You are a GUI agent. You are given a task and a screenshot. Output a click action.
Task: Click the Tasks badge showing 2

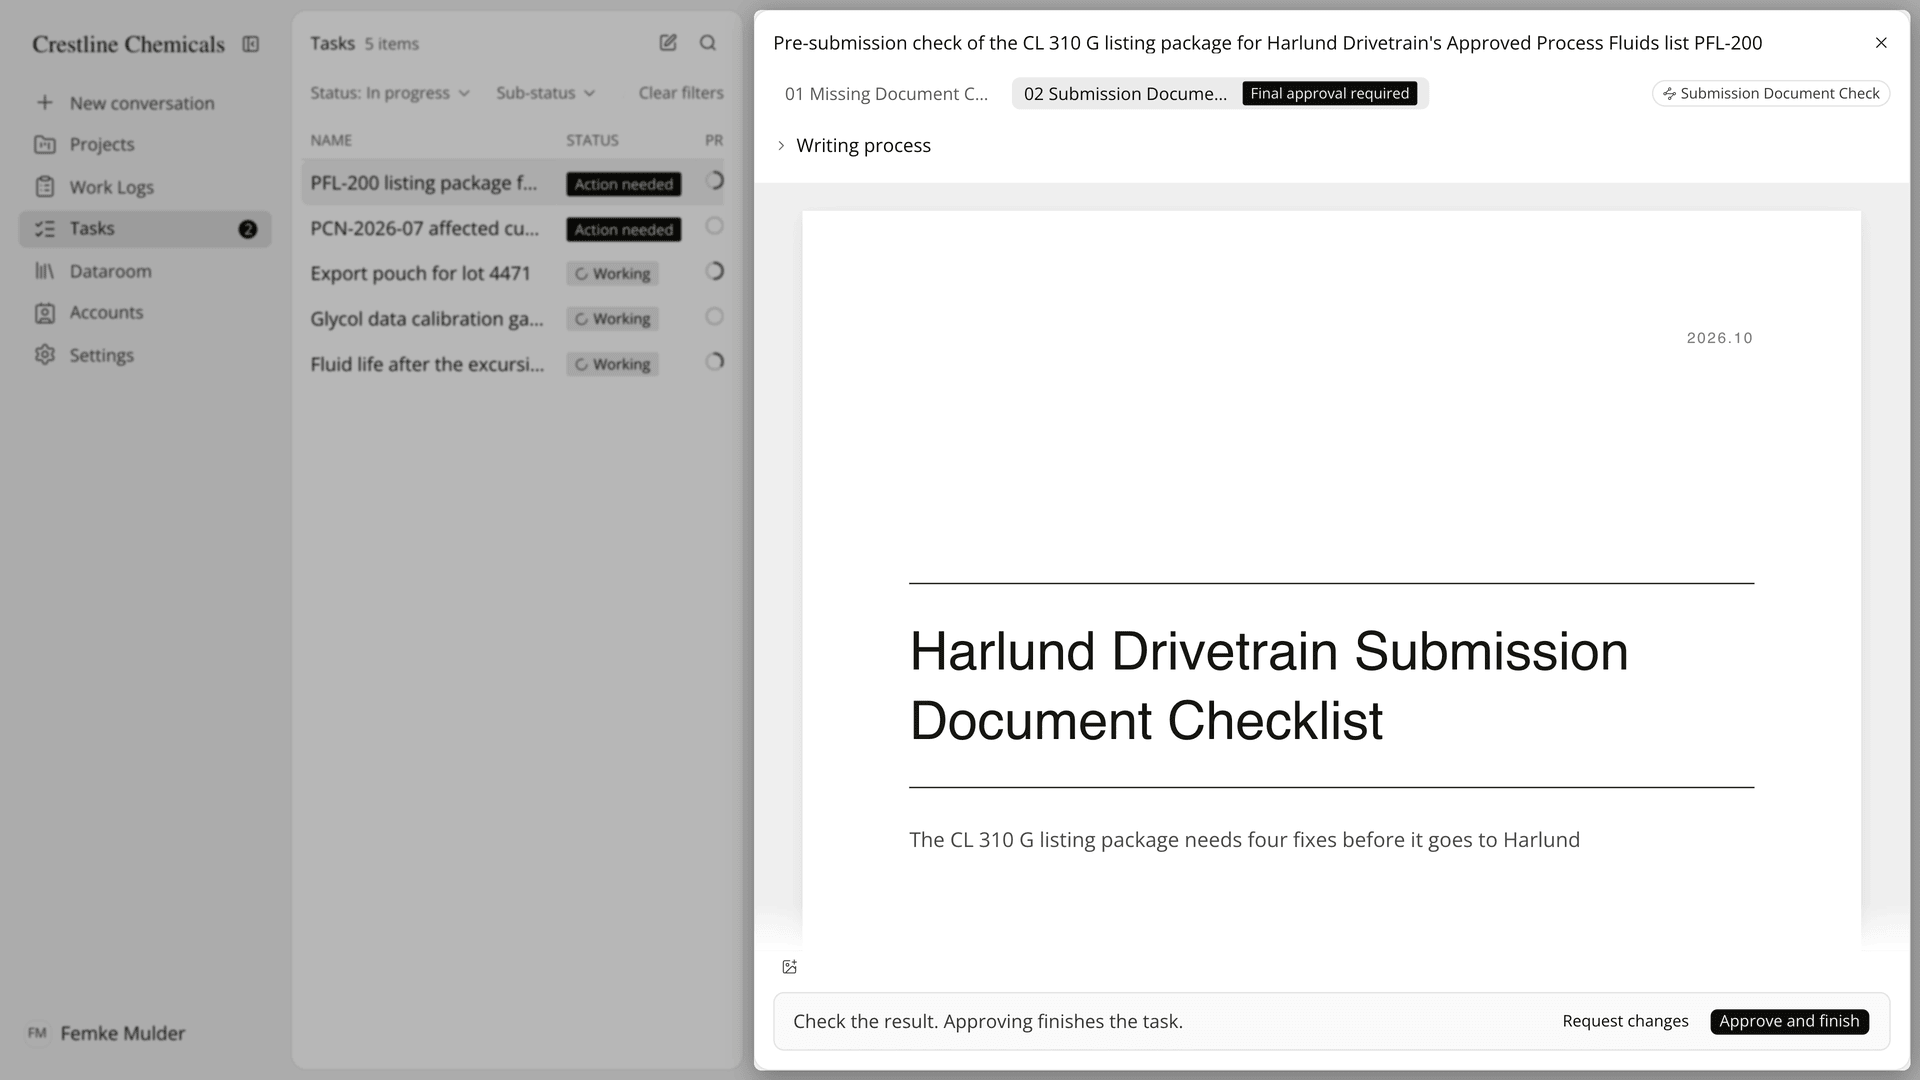(248, 229)
